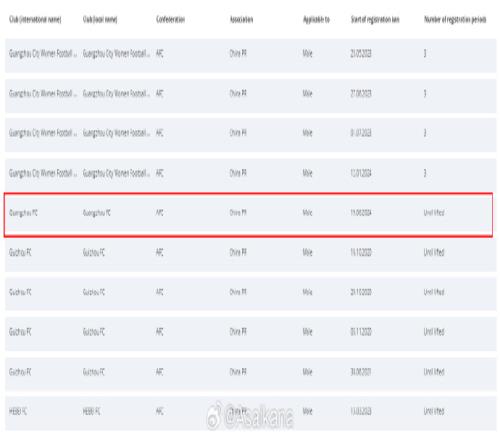Sort by Start of registration ban header
Viewport: 500px width, 440px height.
375,20
